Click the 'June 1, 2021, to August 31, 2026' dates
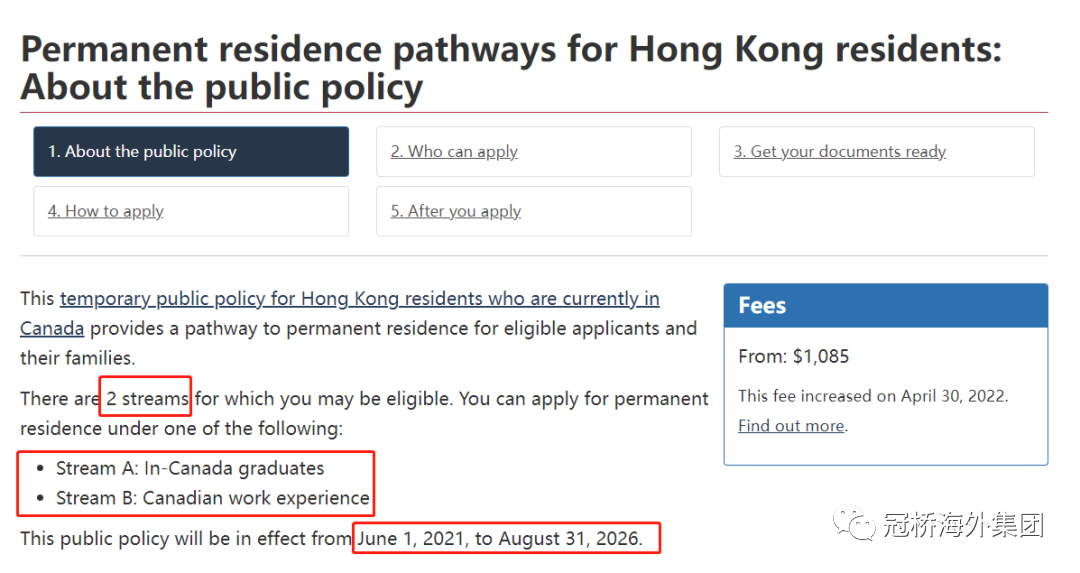The height and width of the screenshot is (573, 1080). pos(500,539)
